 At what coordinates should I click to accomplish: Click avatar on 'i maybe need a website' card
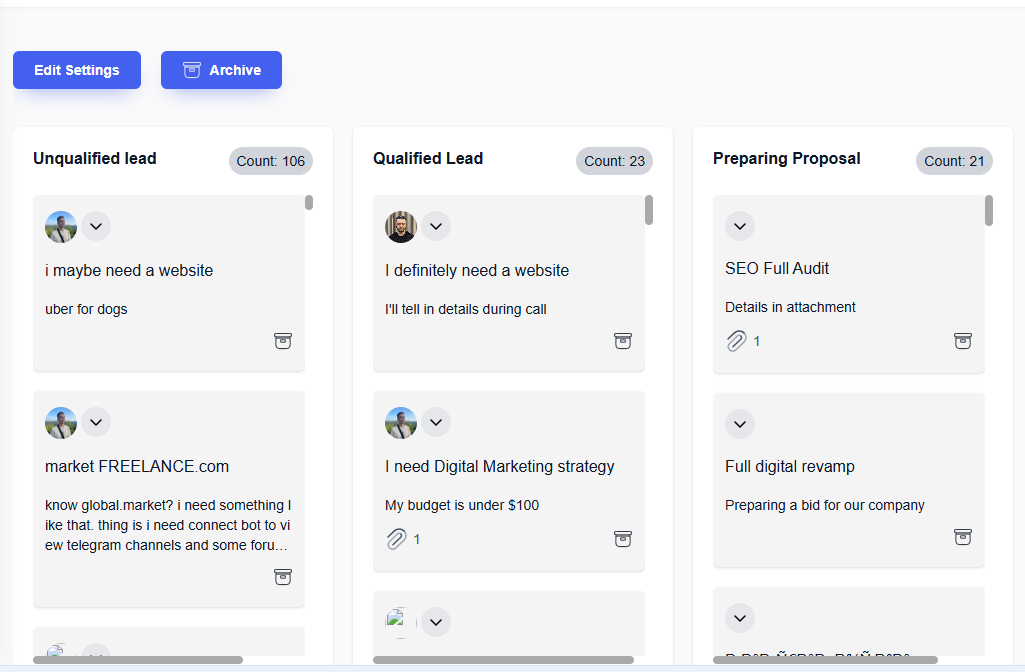click(61, 226)
